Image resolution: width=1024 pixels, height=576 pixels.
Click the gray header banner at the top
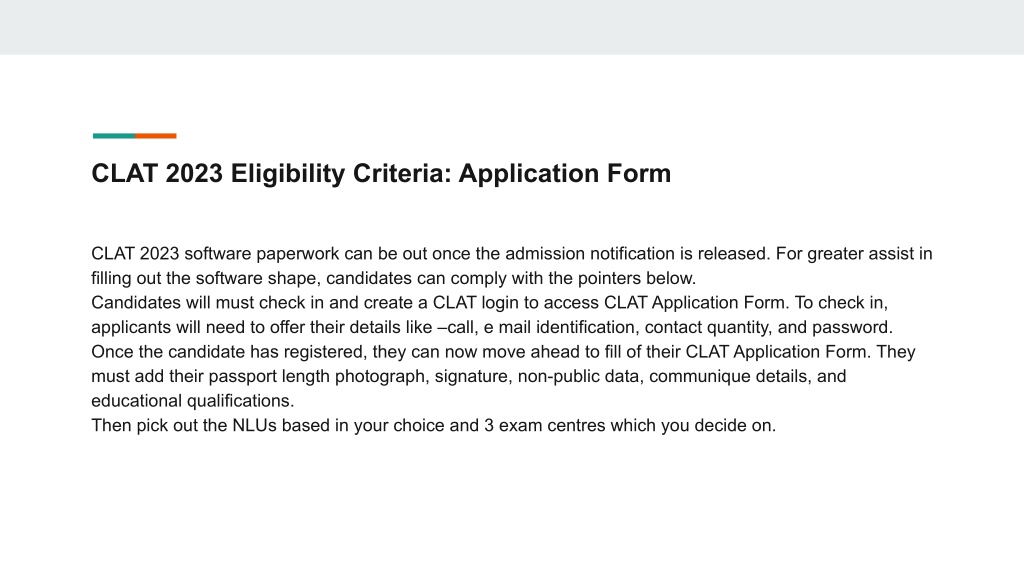click(x=512, y=27)
